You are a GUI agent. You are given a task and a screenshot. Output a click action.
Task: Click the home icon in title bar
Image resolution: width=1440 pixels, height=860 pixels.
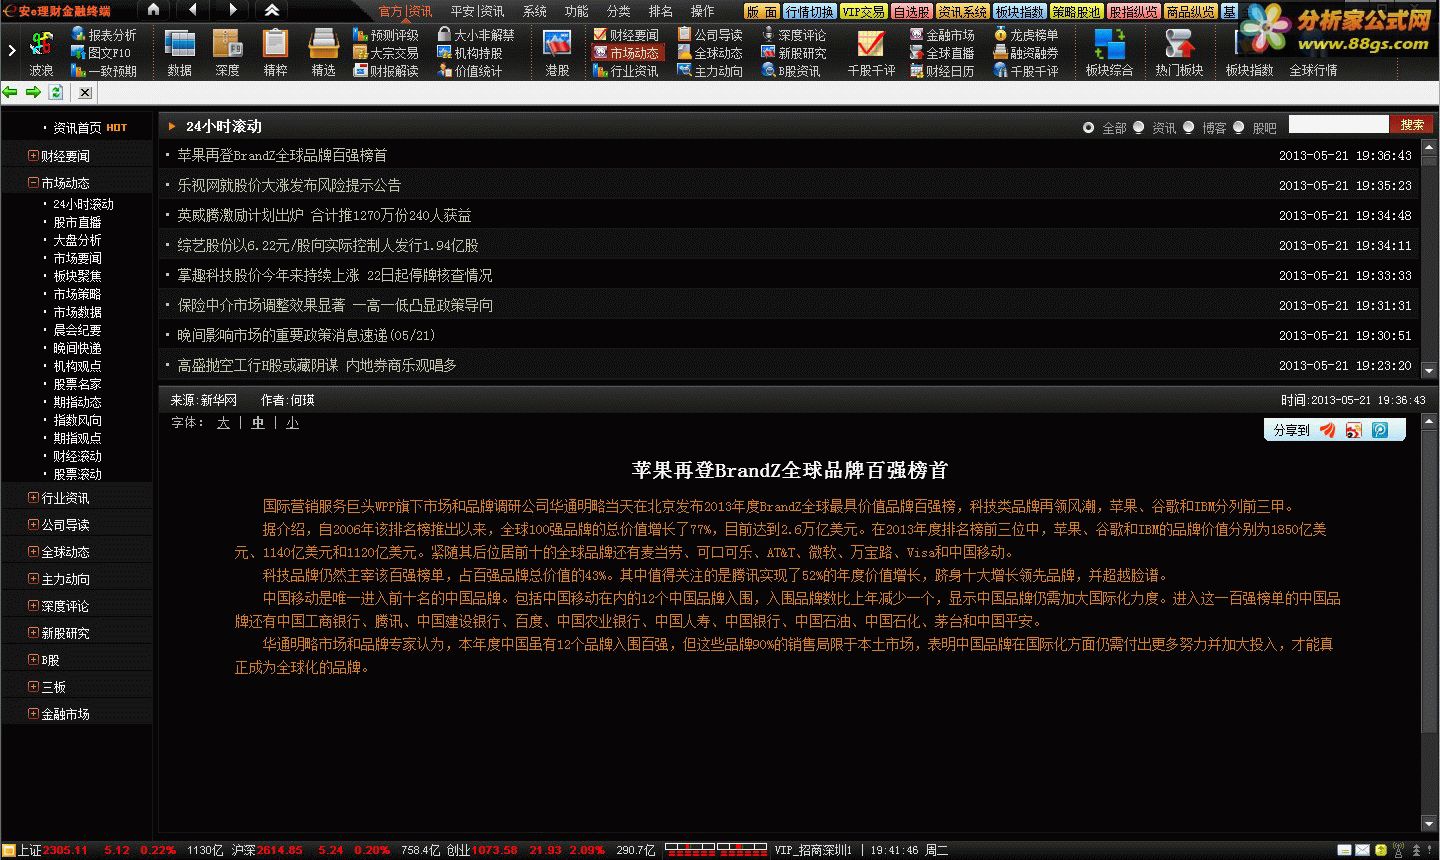pyautogui.click(x=153, y=10)
